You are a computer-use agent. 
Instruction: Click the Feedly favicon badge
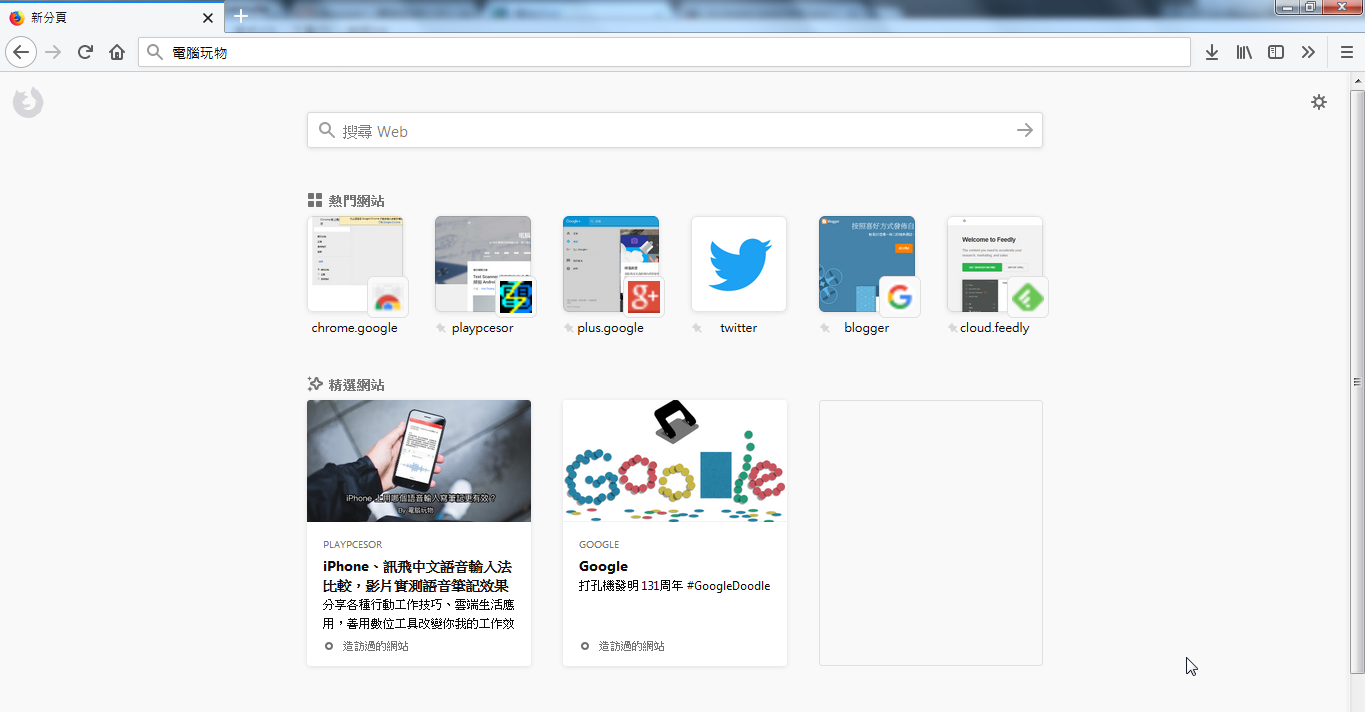click(1028, 297)
